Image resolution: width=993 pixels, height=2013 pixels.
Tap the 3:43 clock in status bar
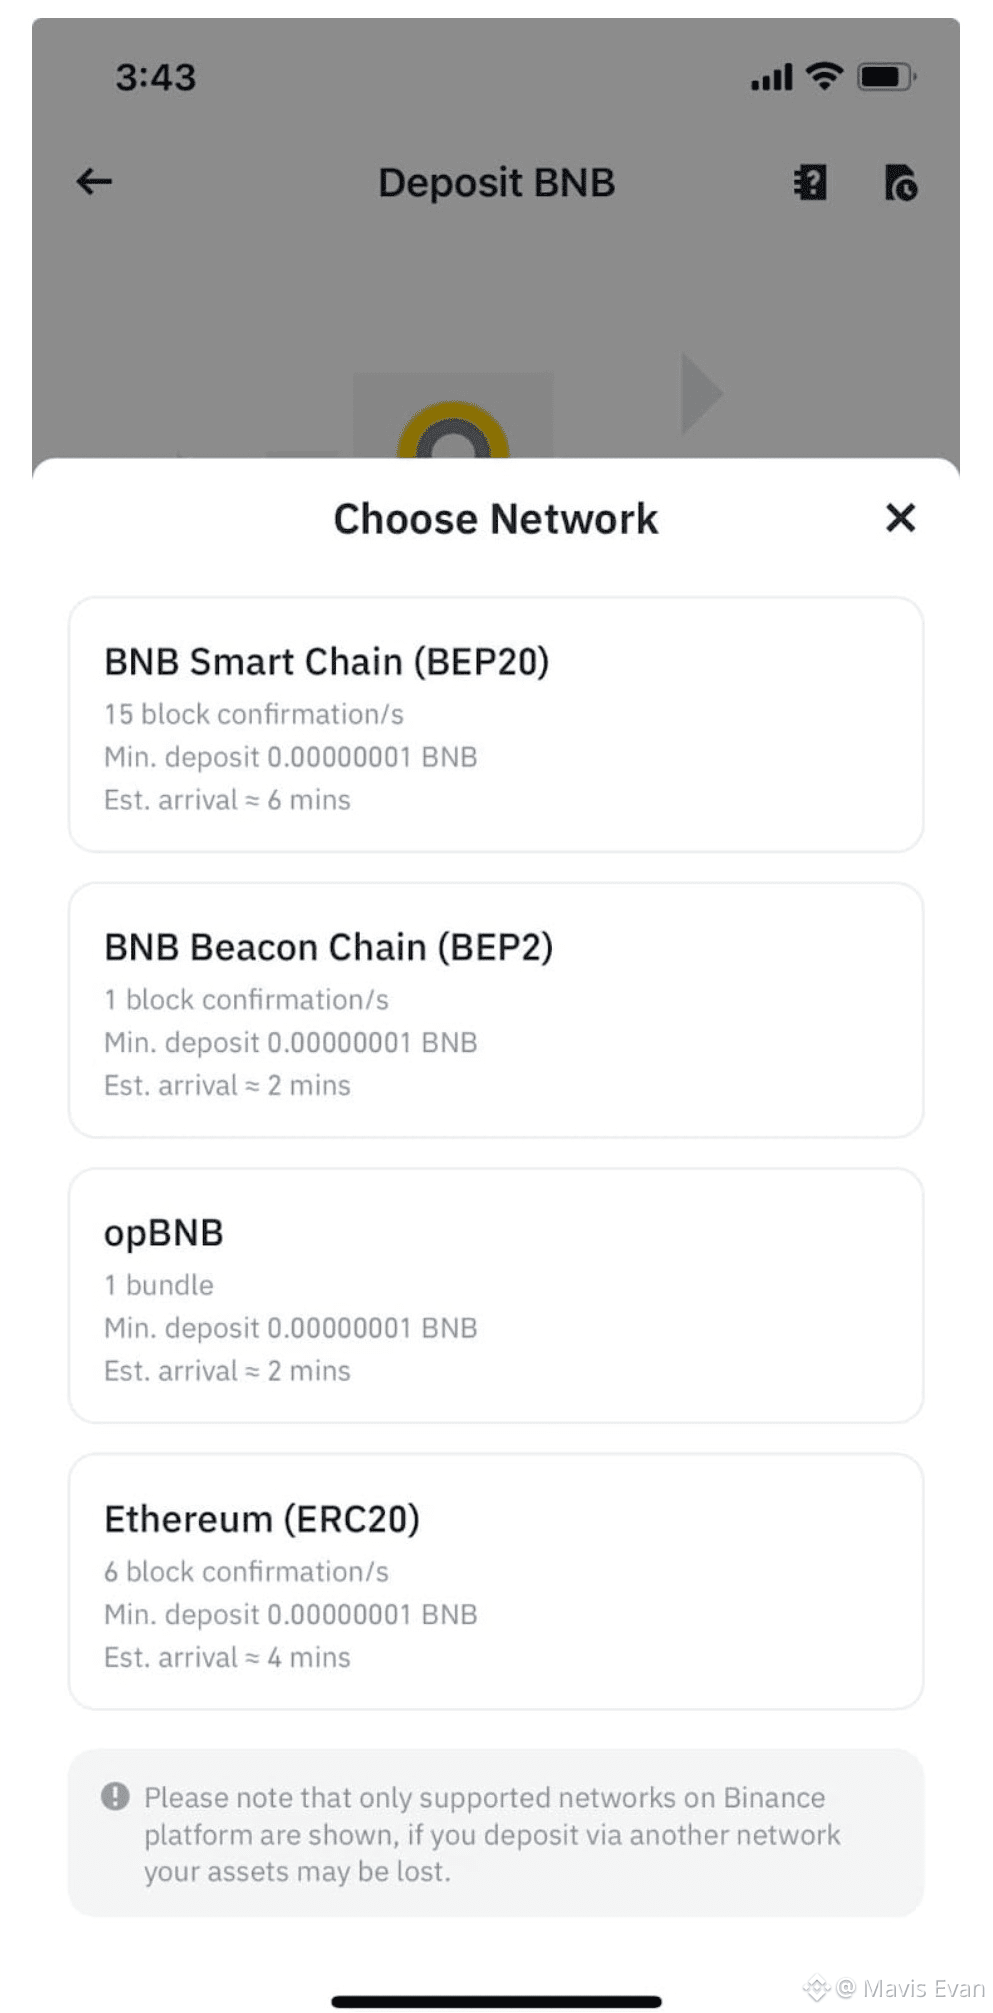(156, 77)
